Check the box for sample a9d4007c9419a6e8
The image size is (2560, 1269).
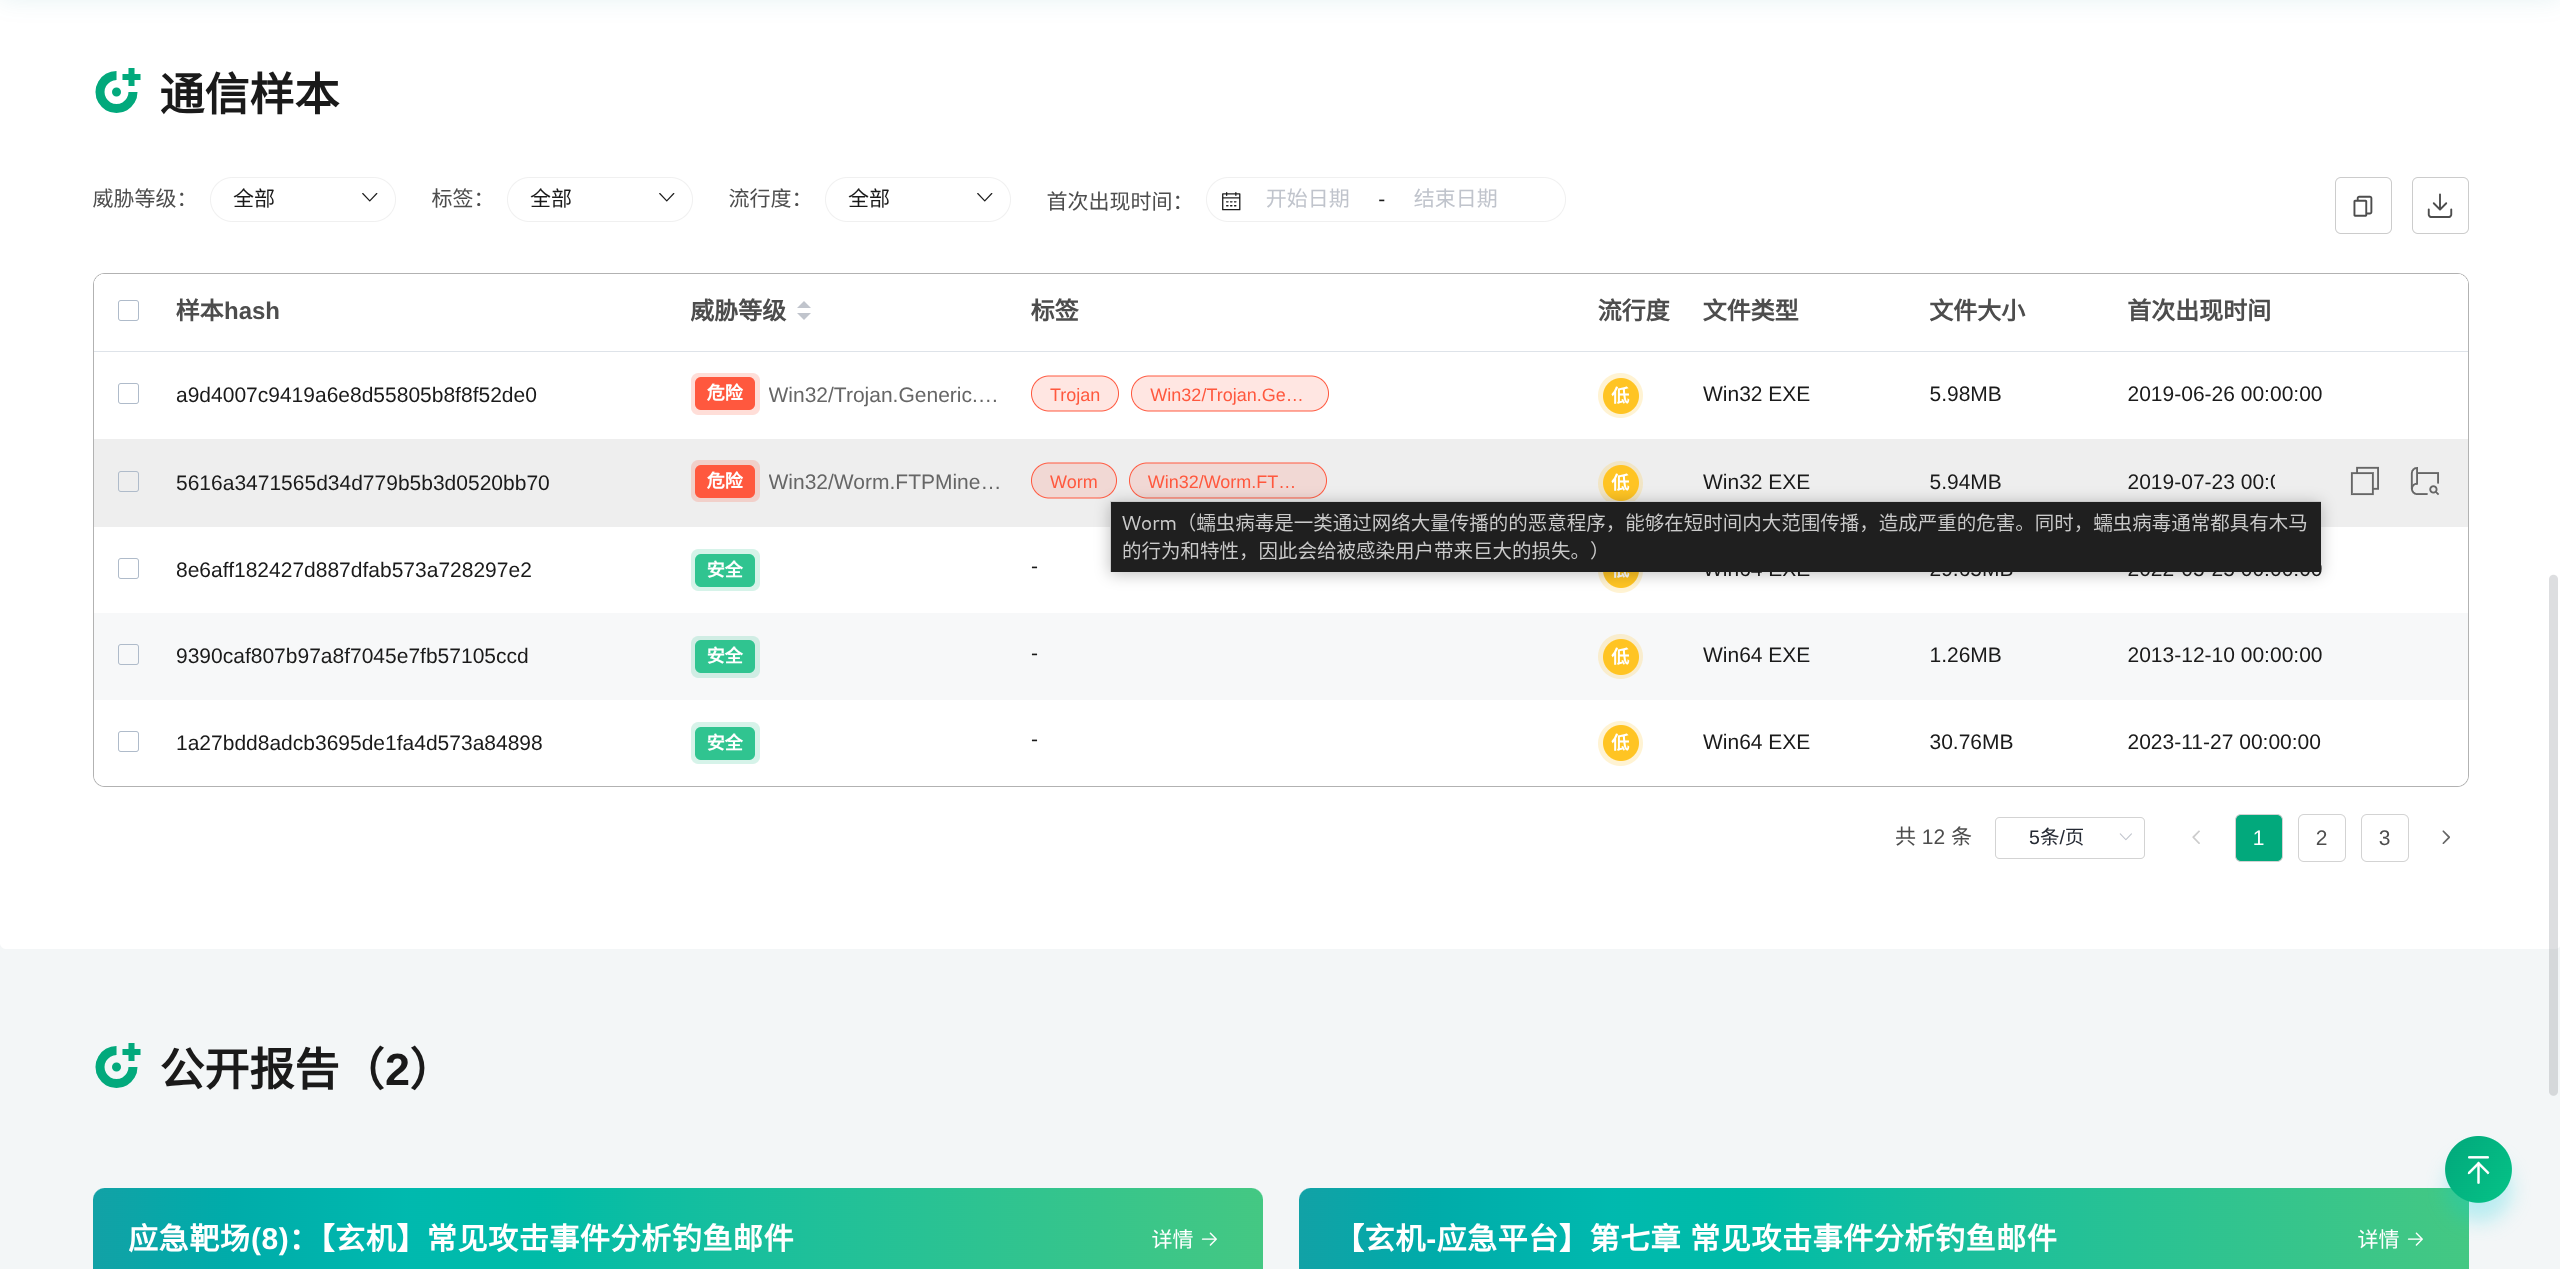(x=129, y=394)
